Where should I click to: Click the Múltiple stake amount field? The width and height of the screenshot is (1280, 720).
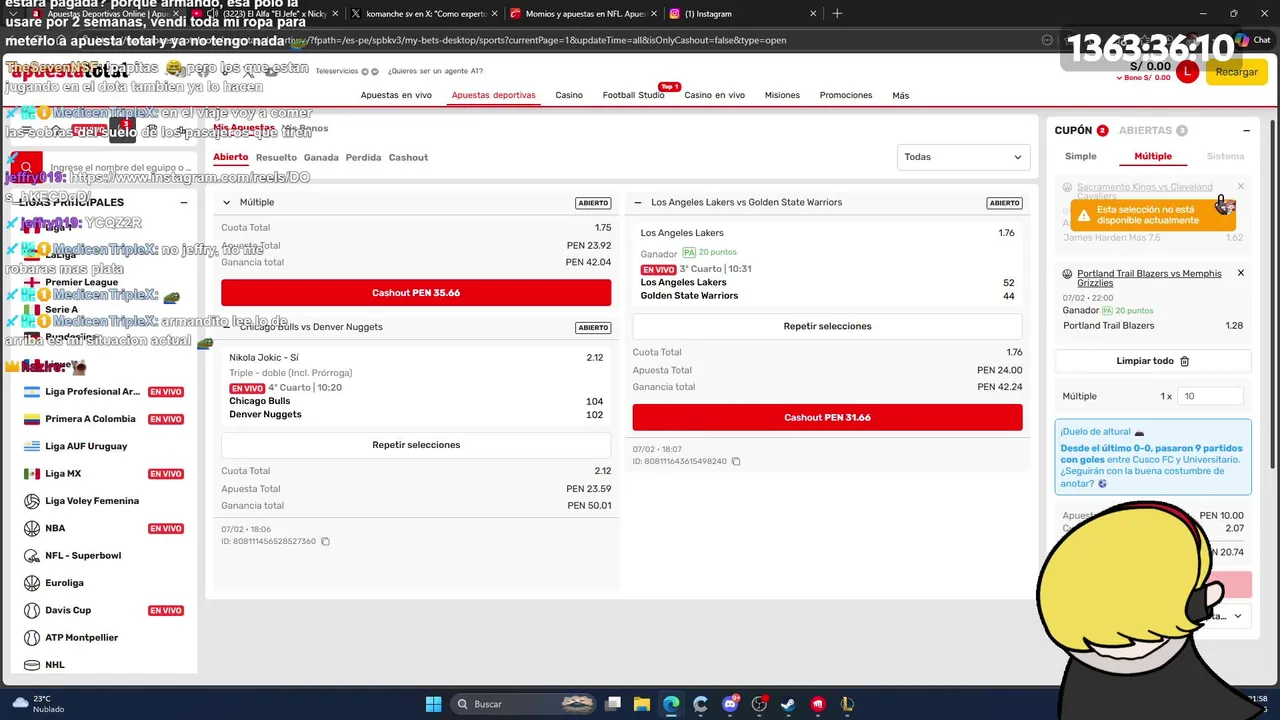(x=1210, y=396)
